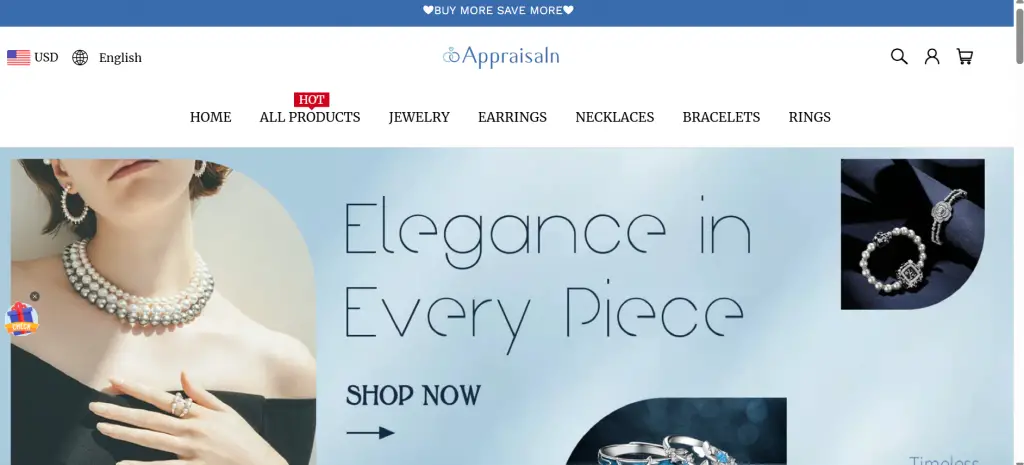This screenshot has width=1024, height=465.
Task: Click the SHOP NOW link
Action: point(413,396)
